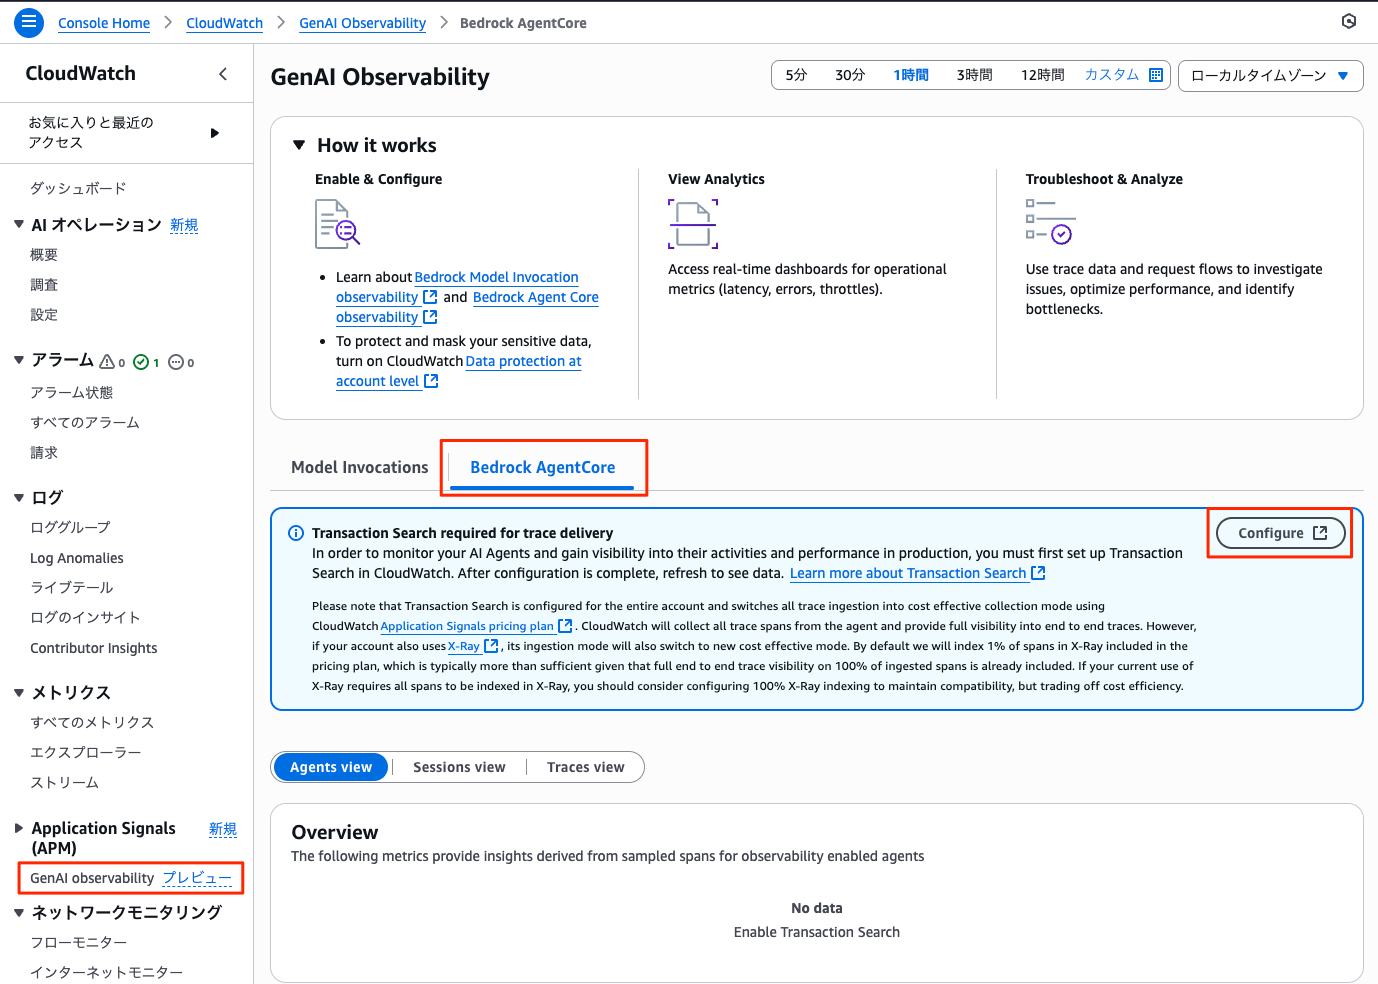Open エクスプローラー in the sidebar
The image size is (1378, 984).
[86, 752]
